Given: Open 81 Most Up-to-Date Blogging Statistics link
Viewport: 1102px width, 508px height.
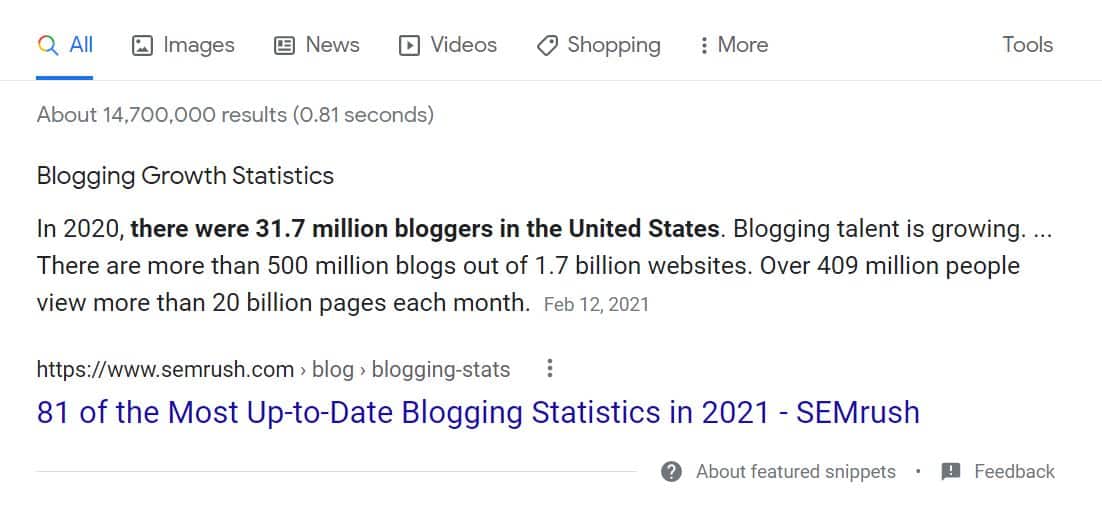Looking at the screenshot, I should click(x=478, y=412).
